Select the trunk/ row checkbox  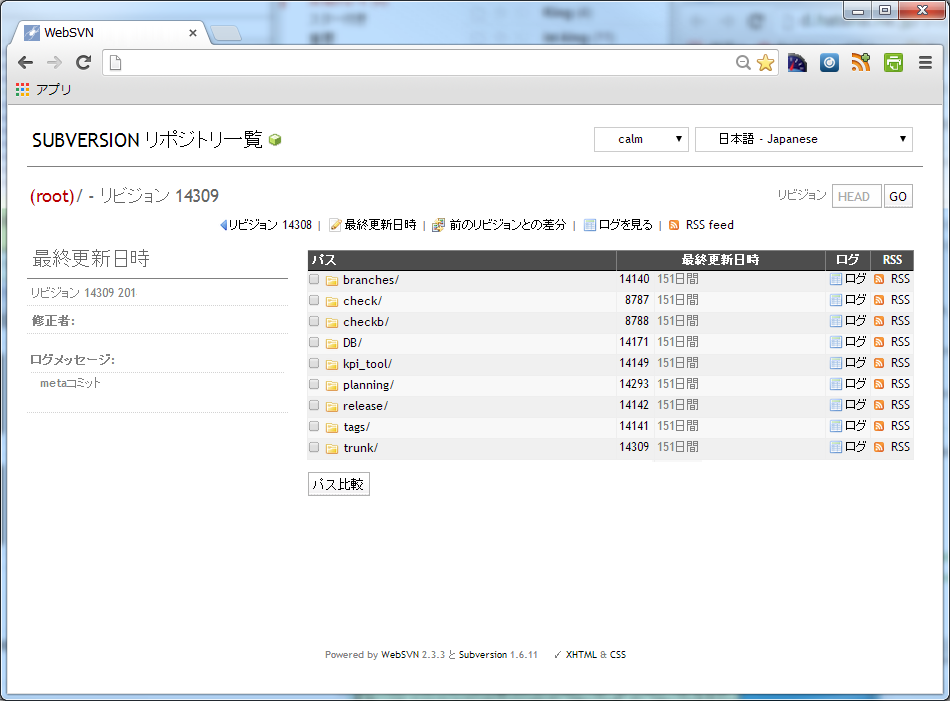click(x=314, y=447)
